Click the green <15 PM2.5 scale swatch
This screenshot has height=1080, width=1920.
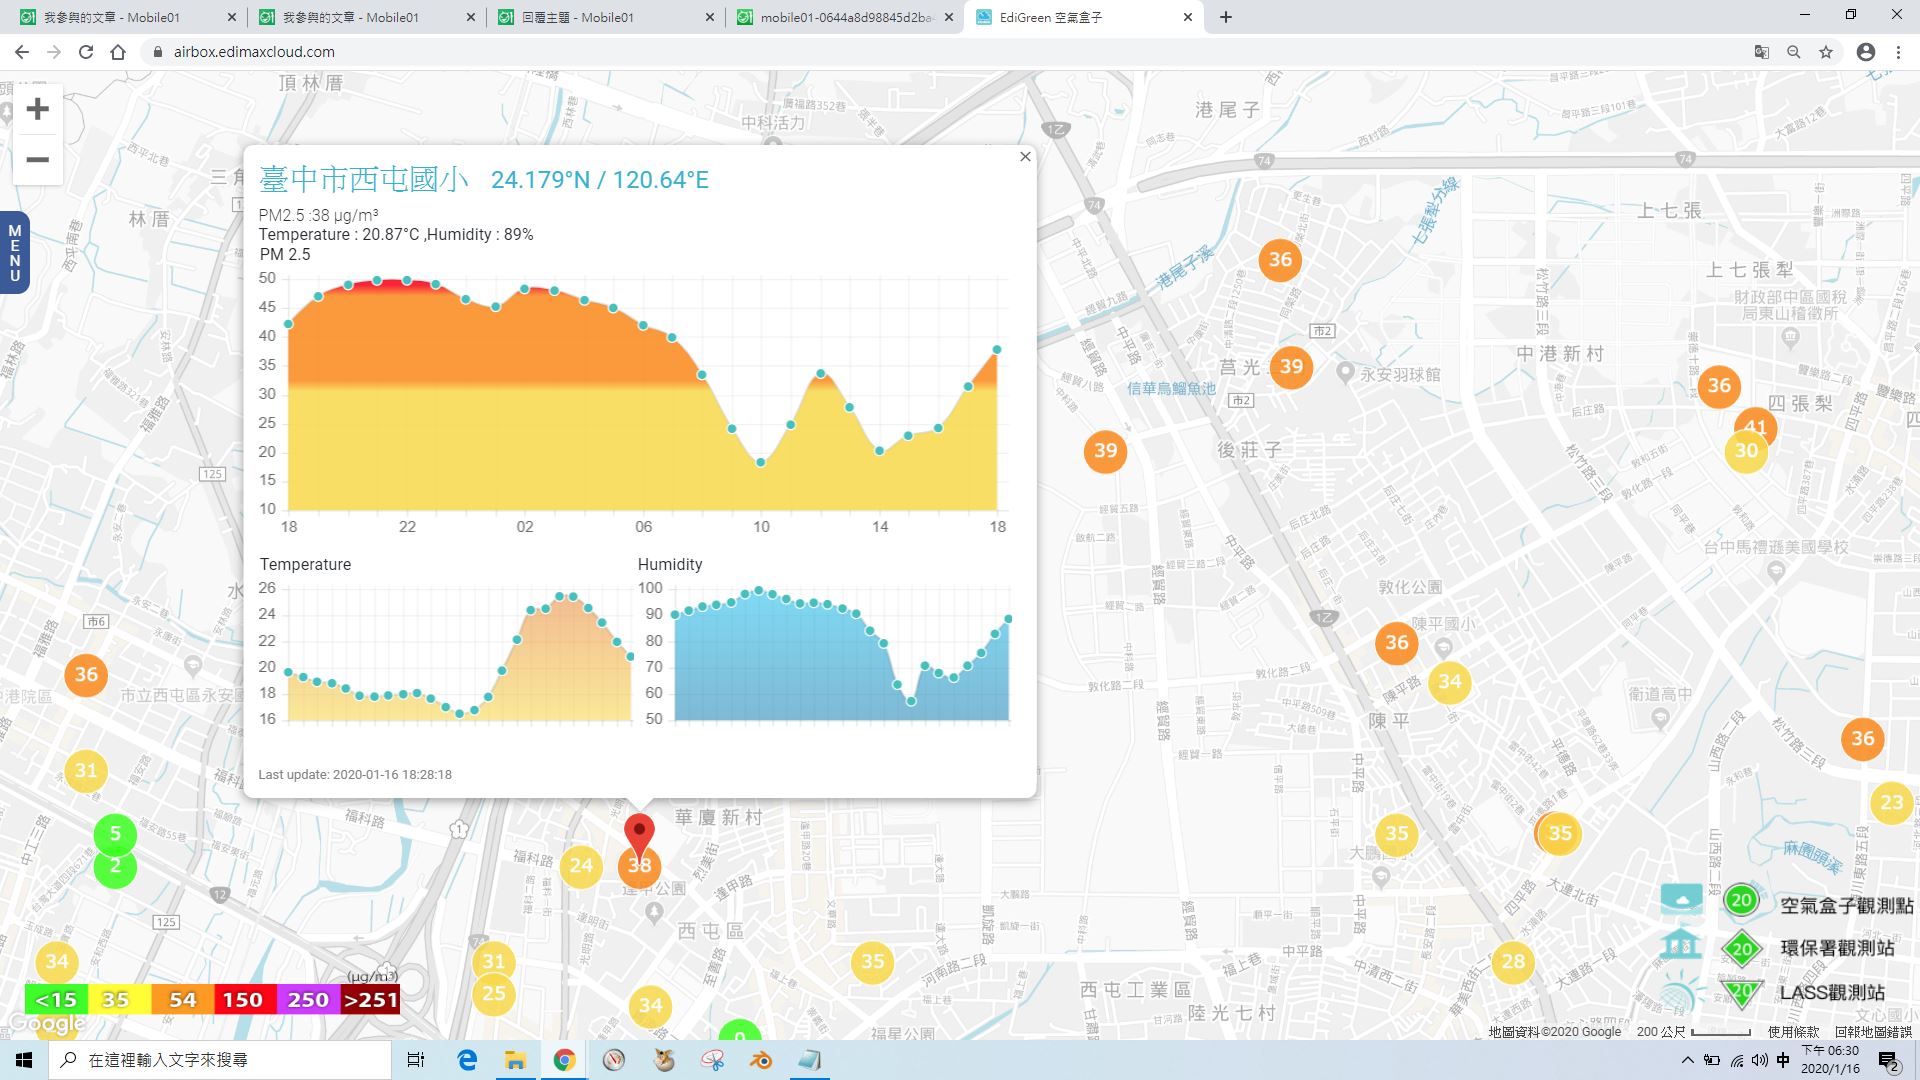click(x=56, y=1000)
